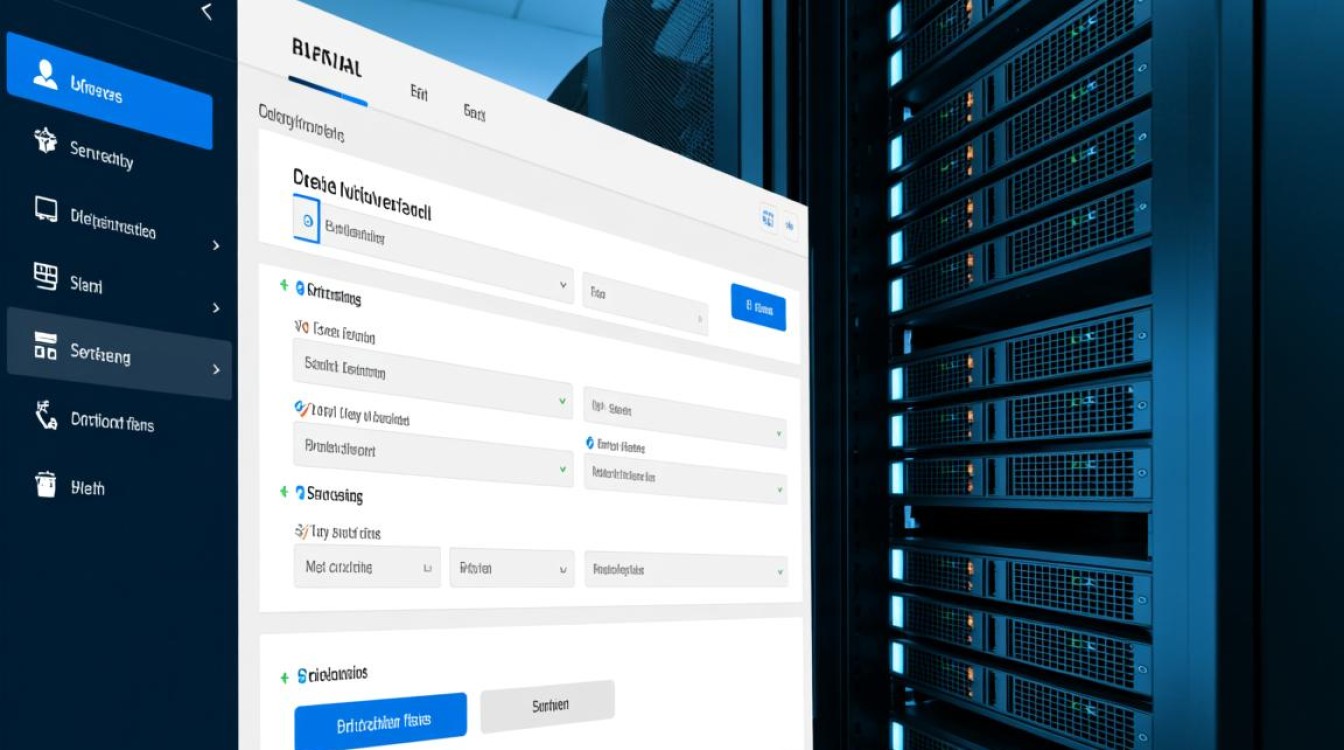Viewport: 1344px width, 750px height.
Task: Click the trash bin icon in sidebar
Action: tap(46, 484)
